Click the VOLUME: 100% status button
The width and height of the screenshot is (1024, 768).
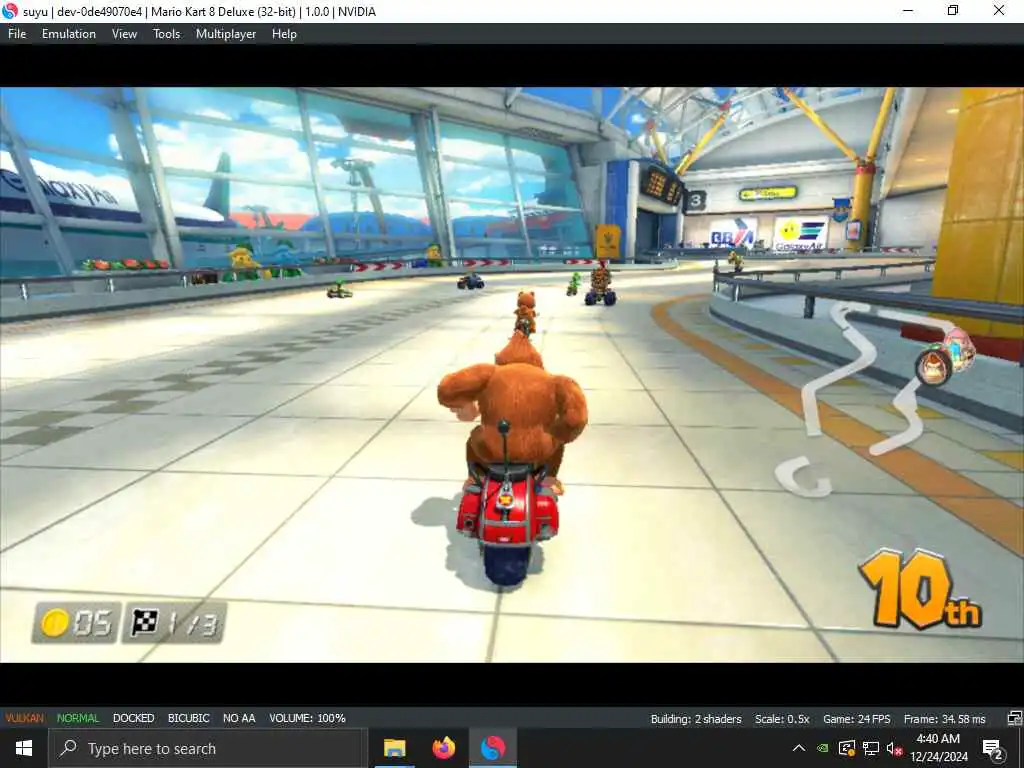click(x=307, y=718)
